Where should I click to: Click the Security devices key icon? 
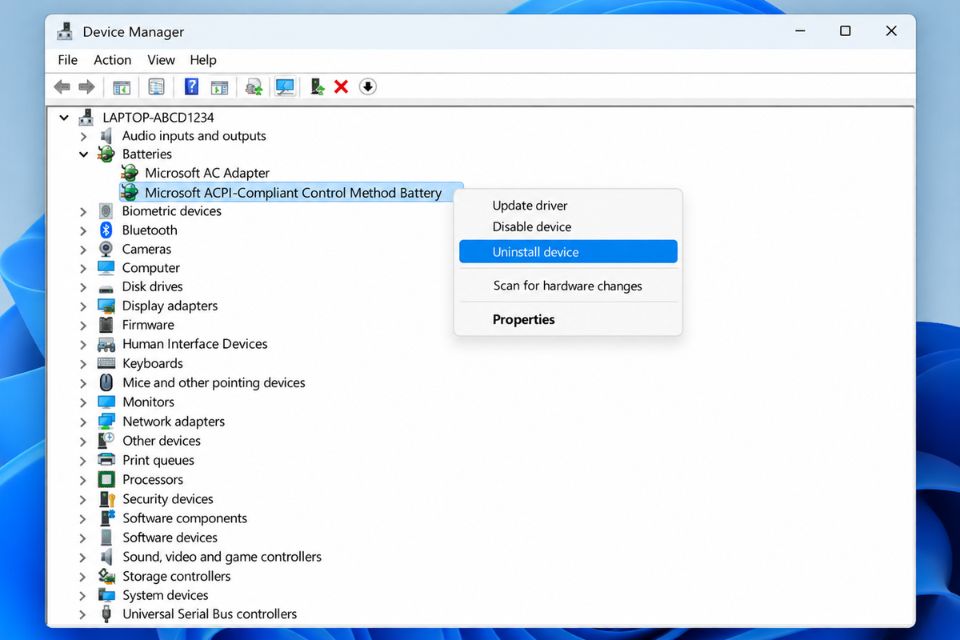coord(107,499)
